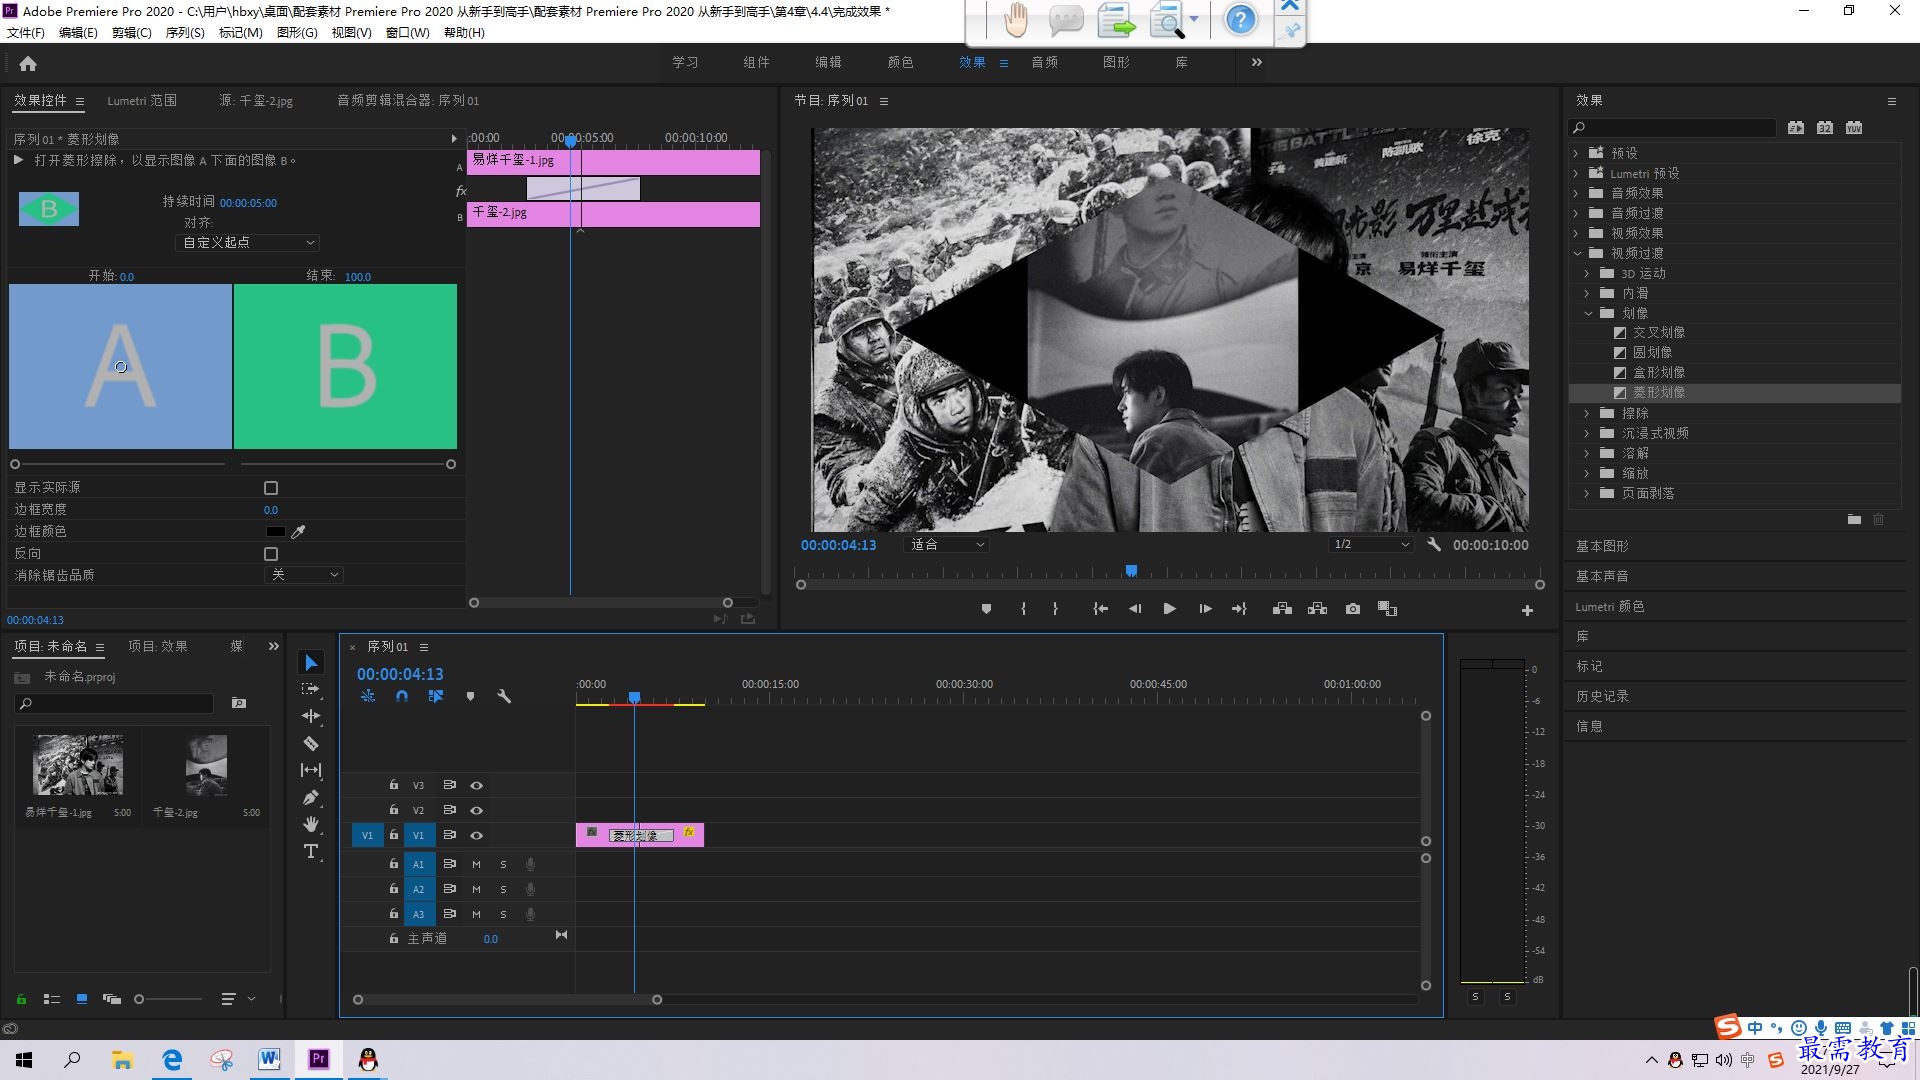This screenshot has height=1080, width=1920.
Task: Enable the Show Actual Sources checkbox
Action: pos(271,488)
